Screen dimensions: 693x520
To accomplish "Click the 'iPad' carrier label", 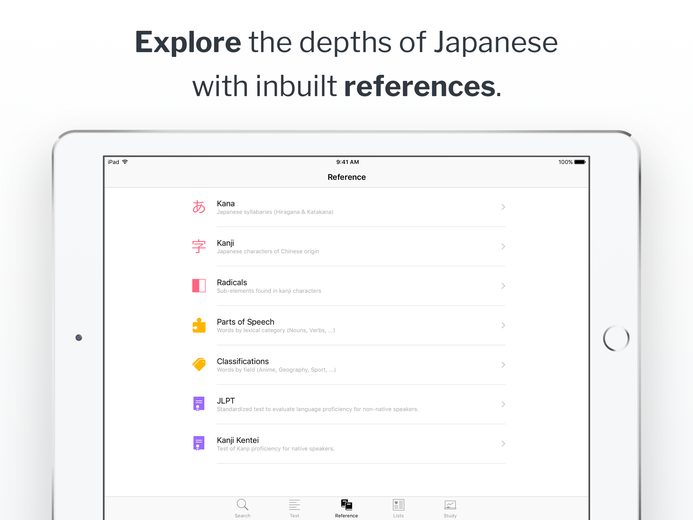I will tap(114, 162).
